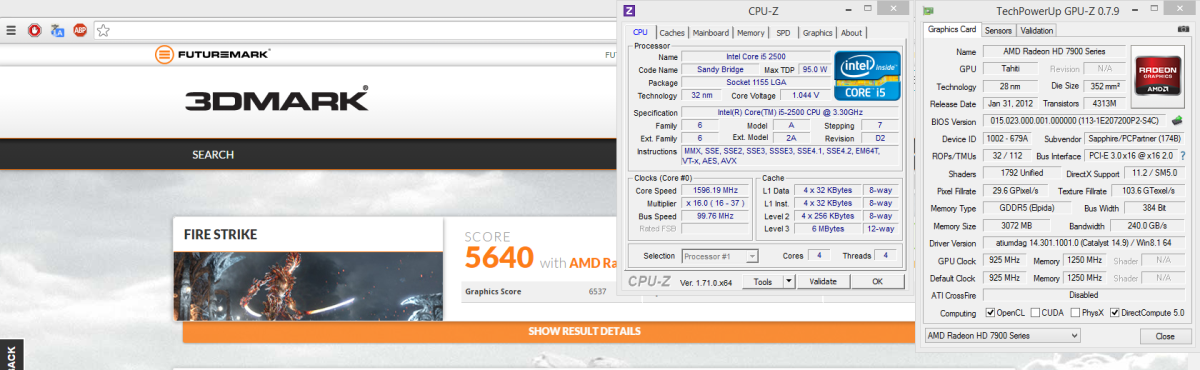The height and width of the screenshot is (370, 1200).
Task: Open the Tools dropdown arrow in CPU-Z
Action: tap(789, 282)
